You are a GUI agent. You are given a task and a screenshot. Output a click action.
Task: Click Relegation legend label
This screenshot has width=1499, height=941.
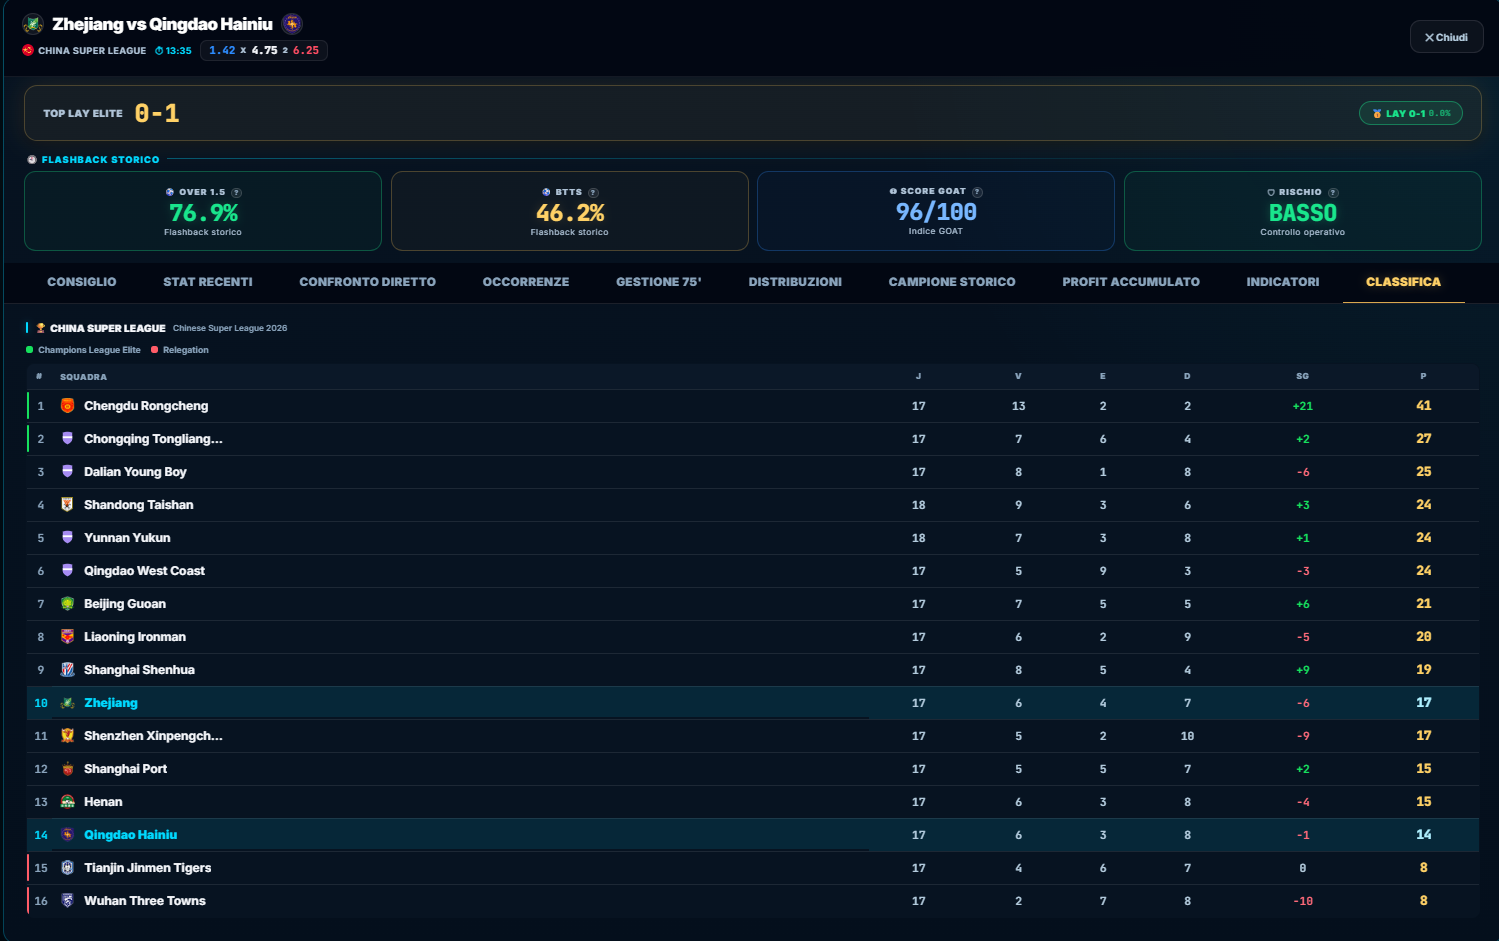(x=186, y=350)
